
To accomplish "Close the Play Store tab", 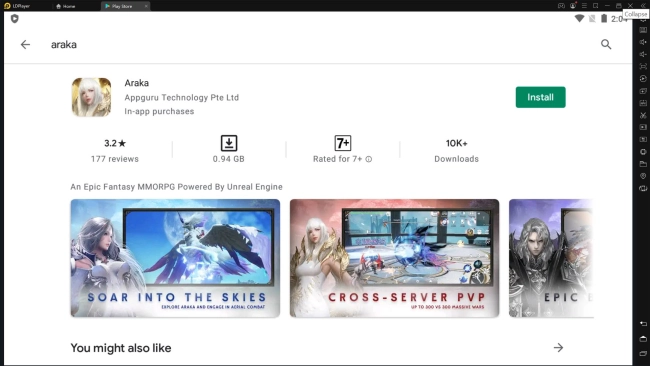I will tap(146, 6).
